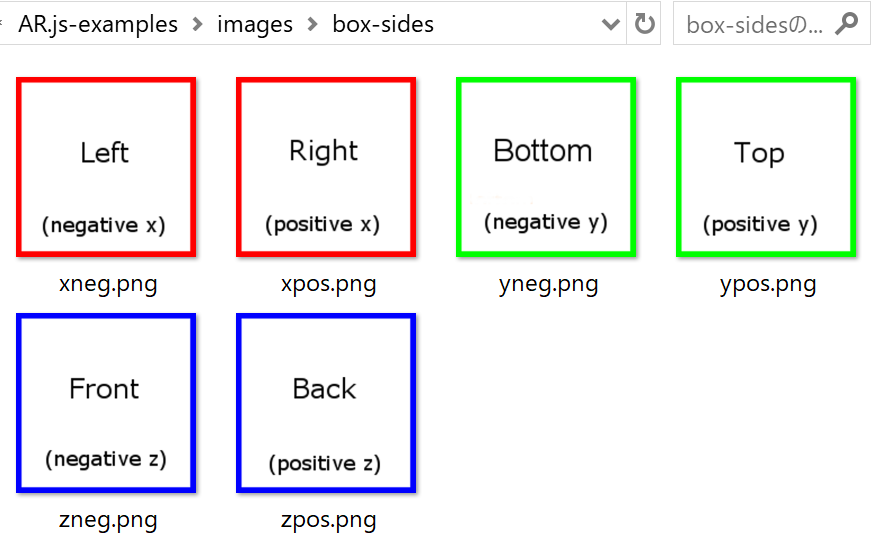Click the ypos.png file name

click(768, 285)
